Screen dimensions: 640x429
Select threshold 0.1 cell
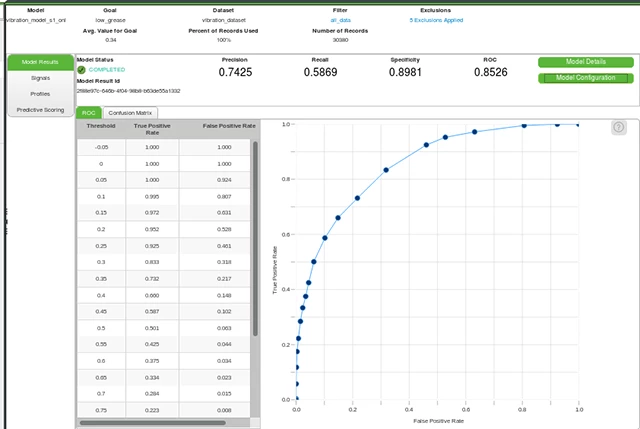click(x=101, y=196)
